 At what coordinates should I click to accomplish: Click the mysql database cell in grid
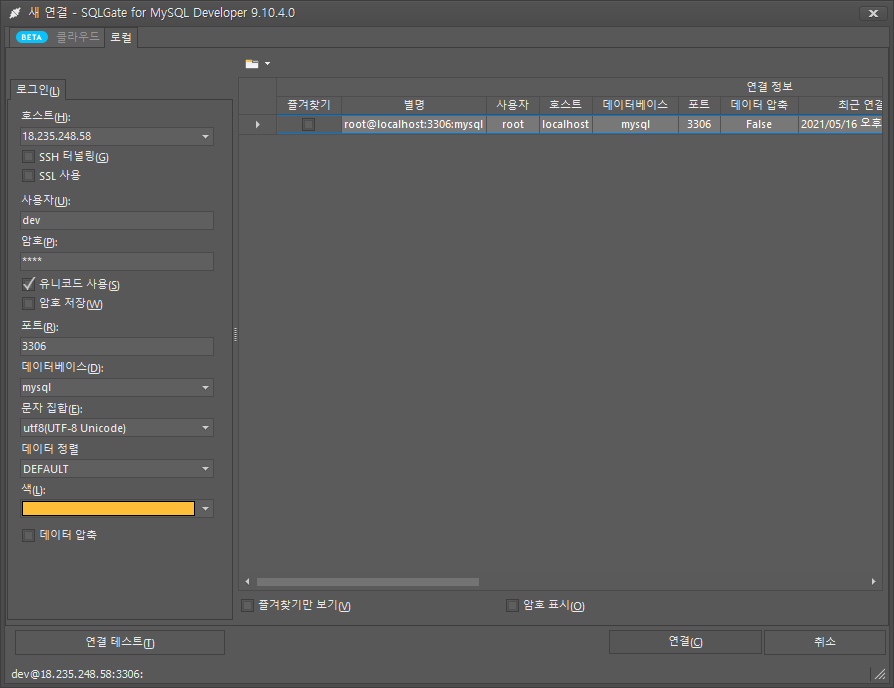635,124
